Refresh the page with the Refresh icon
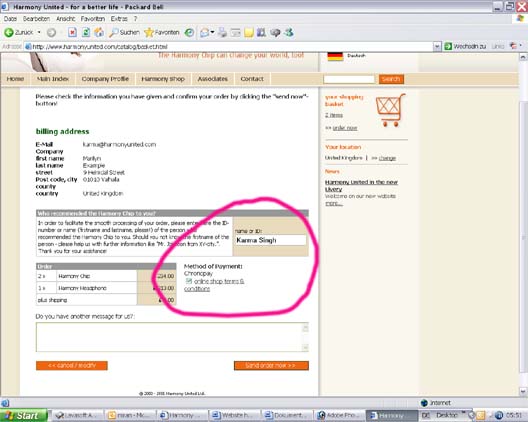Viewport: 528px width, 422px height. pyautogui.click(x=86, y=32)
